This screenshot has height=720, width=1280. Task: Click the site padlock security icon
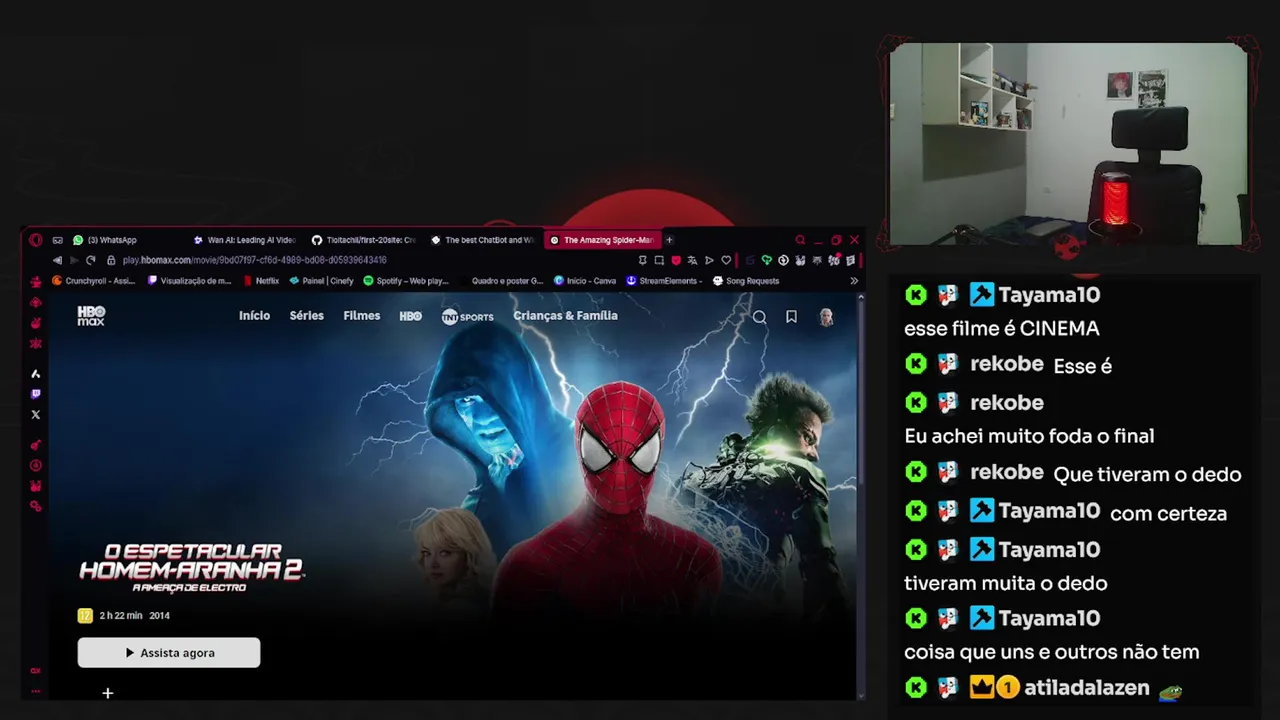[111, 260]
